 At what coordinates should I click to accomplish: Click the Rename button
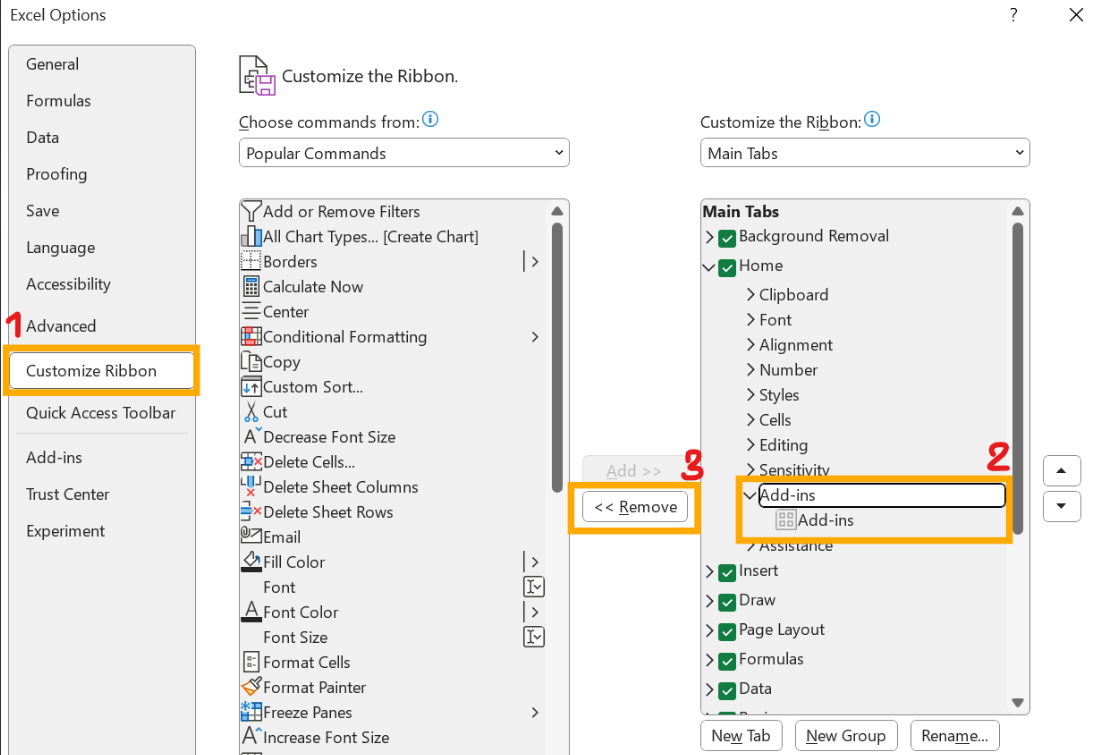[954, 735]
